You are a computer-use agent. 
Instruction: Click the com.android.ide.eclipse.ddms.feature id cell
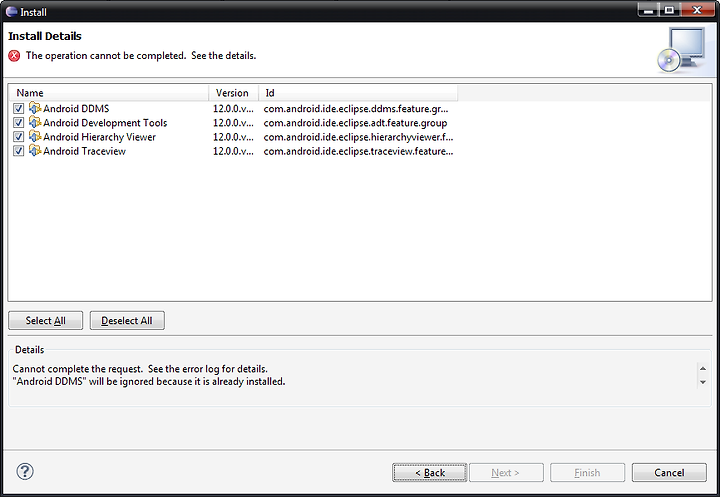356,109
